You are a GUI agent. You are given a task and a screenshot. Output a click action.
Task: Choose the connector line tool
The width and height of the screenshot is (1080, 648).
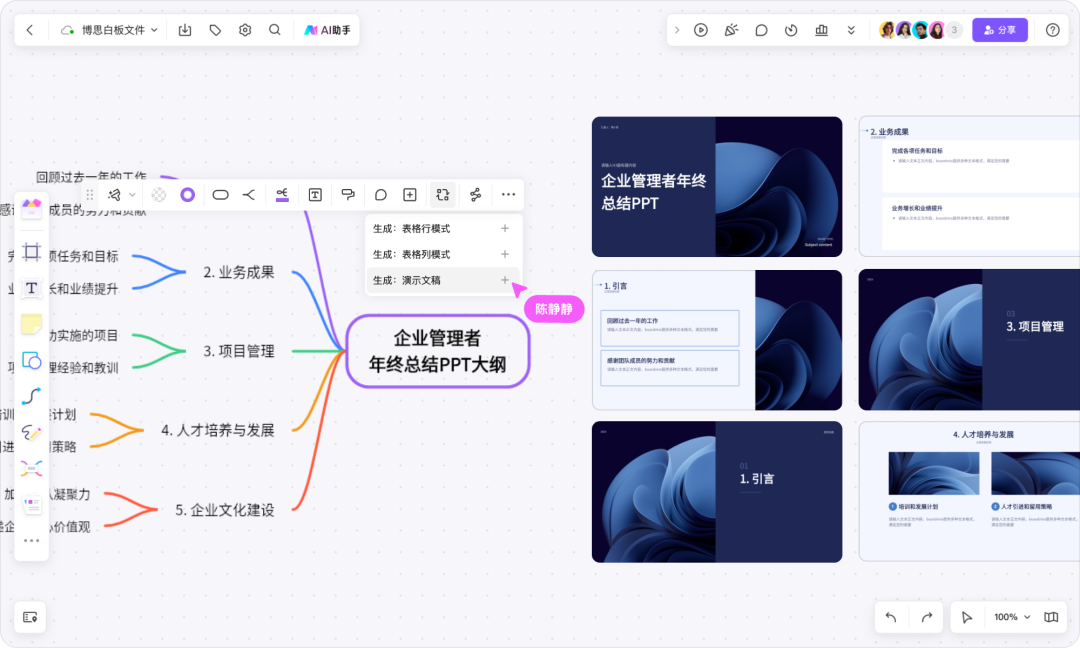(31, 396)
